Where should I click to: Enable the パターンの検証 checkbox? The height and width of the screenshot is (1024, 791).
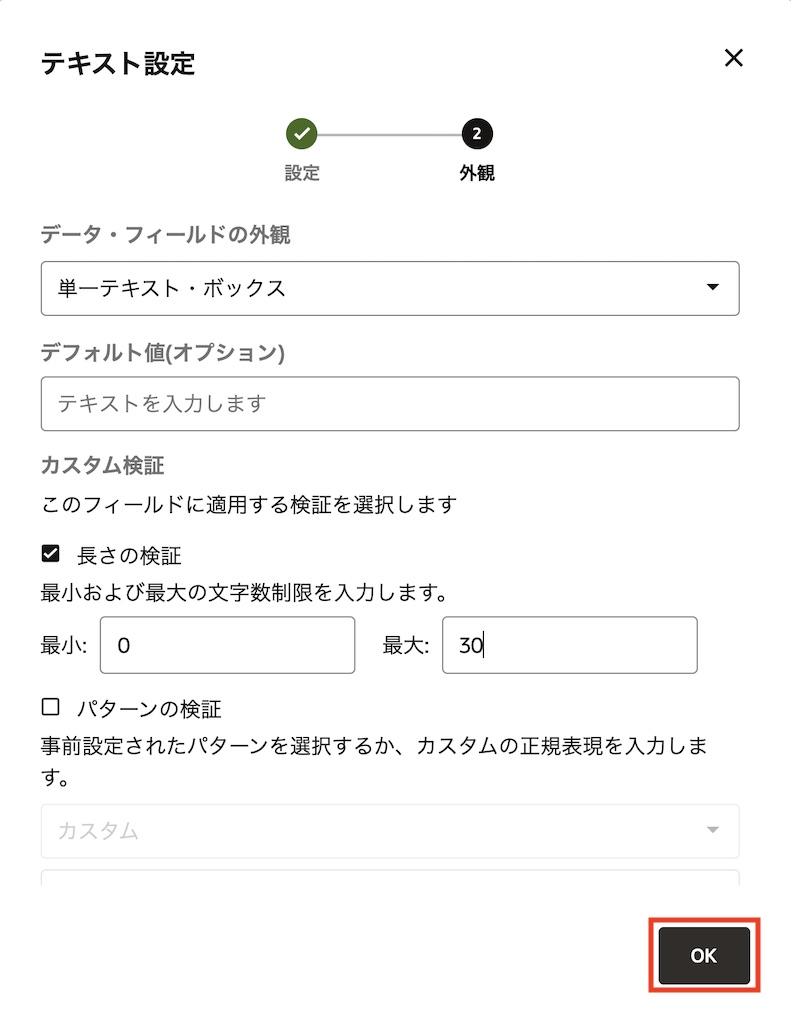coord(49,708)
